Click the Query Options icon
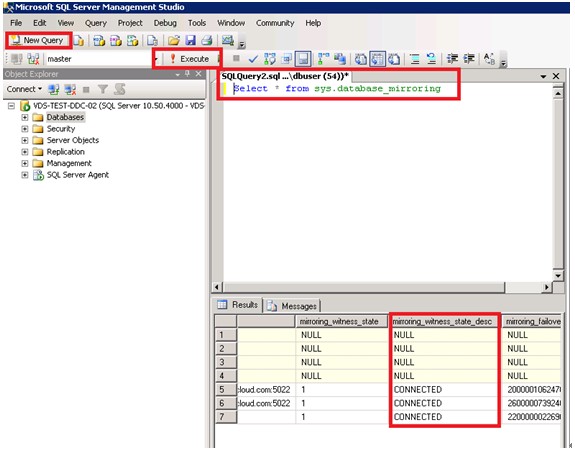 pos(287,59)
